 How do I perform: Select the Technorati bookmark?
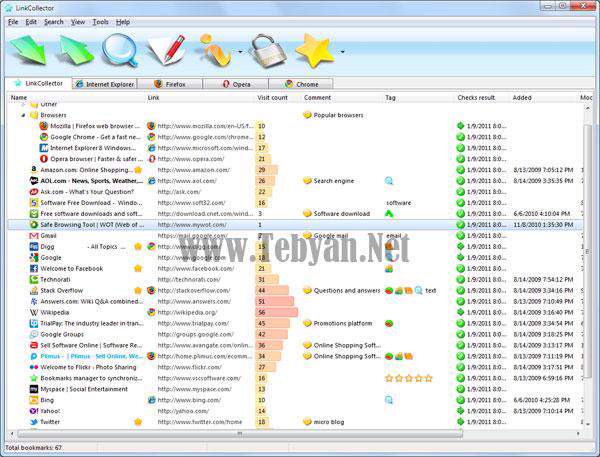55,280
